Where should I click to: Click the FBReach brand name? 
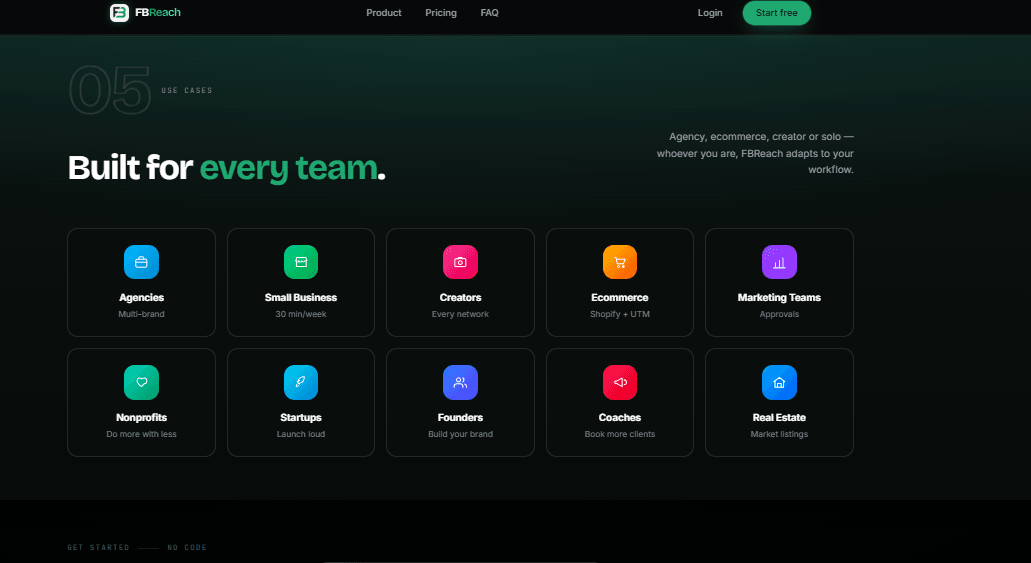coord(158,12)
